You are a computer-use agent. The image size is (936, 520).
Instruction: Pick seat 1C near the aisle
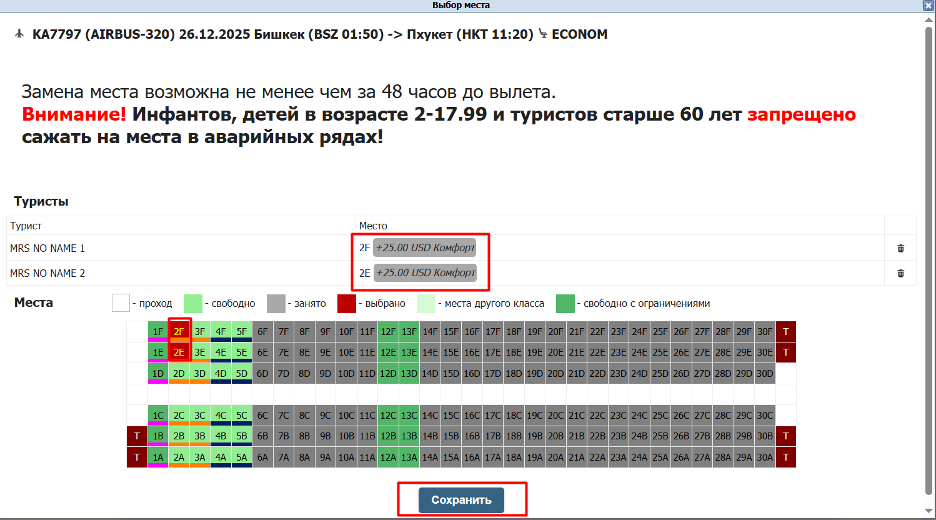[158, 415]
